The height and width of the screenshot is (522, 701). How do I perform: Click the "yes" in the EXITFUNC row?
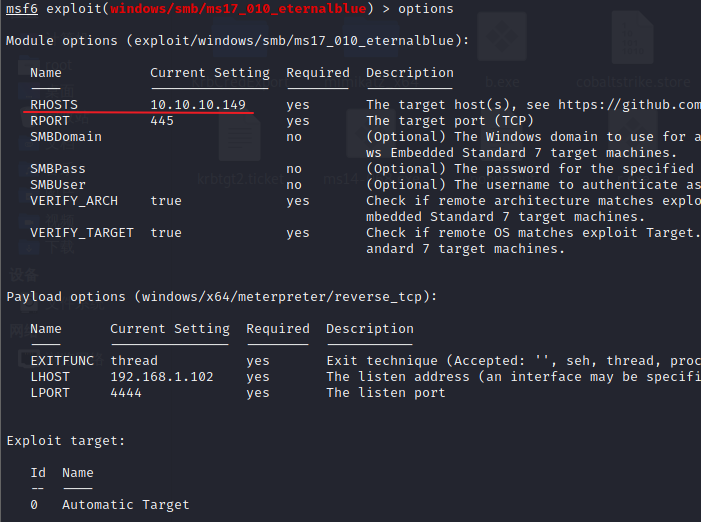click(258, 361)
